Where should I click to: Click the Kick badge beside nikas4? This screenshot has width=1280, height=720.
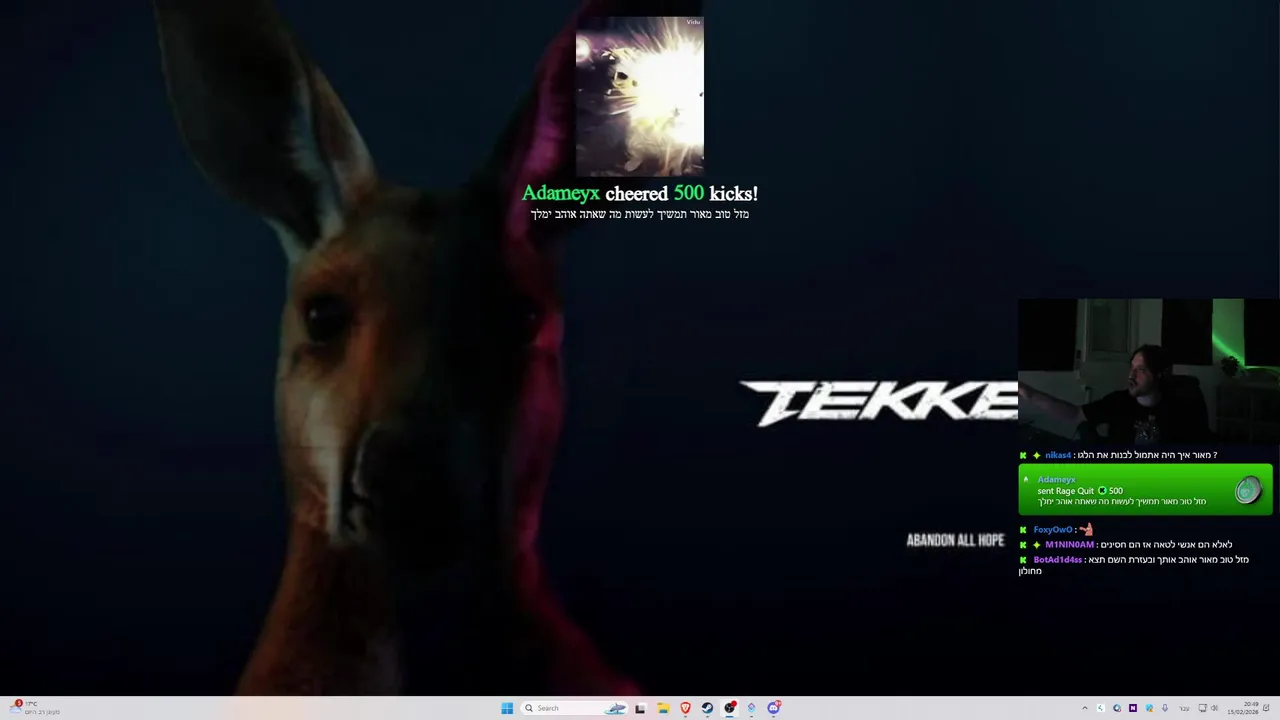click(x=1023, y=455)
